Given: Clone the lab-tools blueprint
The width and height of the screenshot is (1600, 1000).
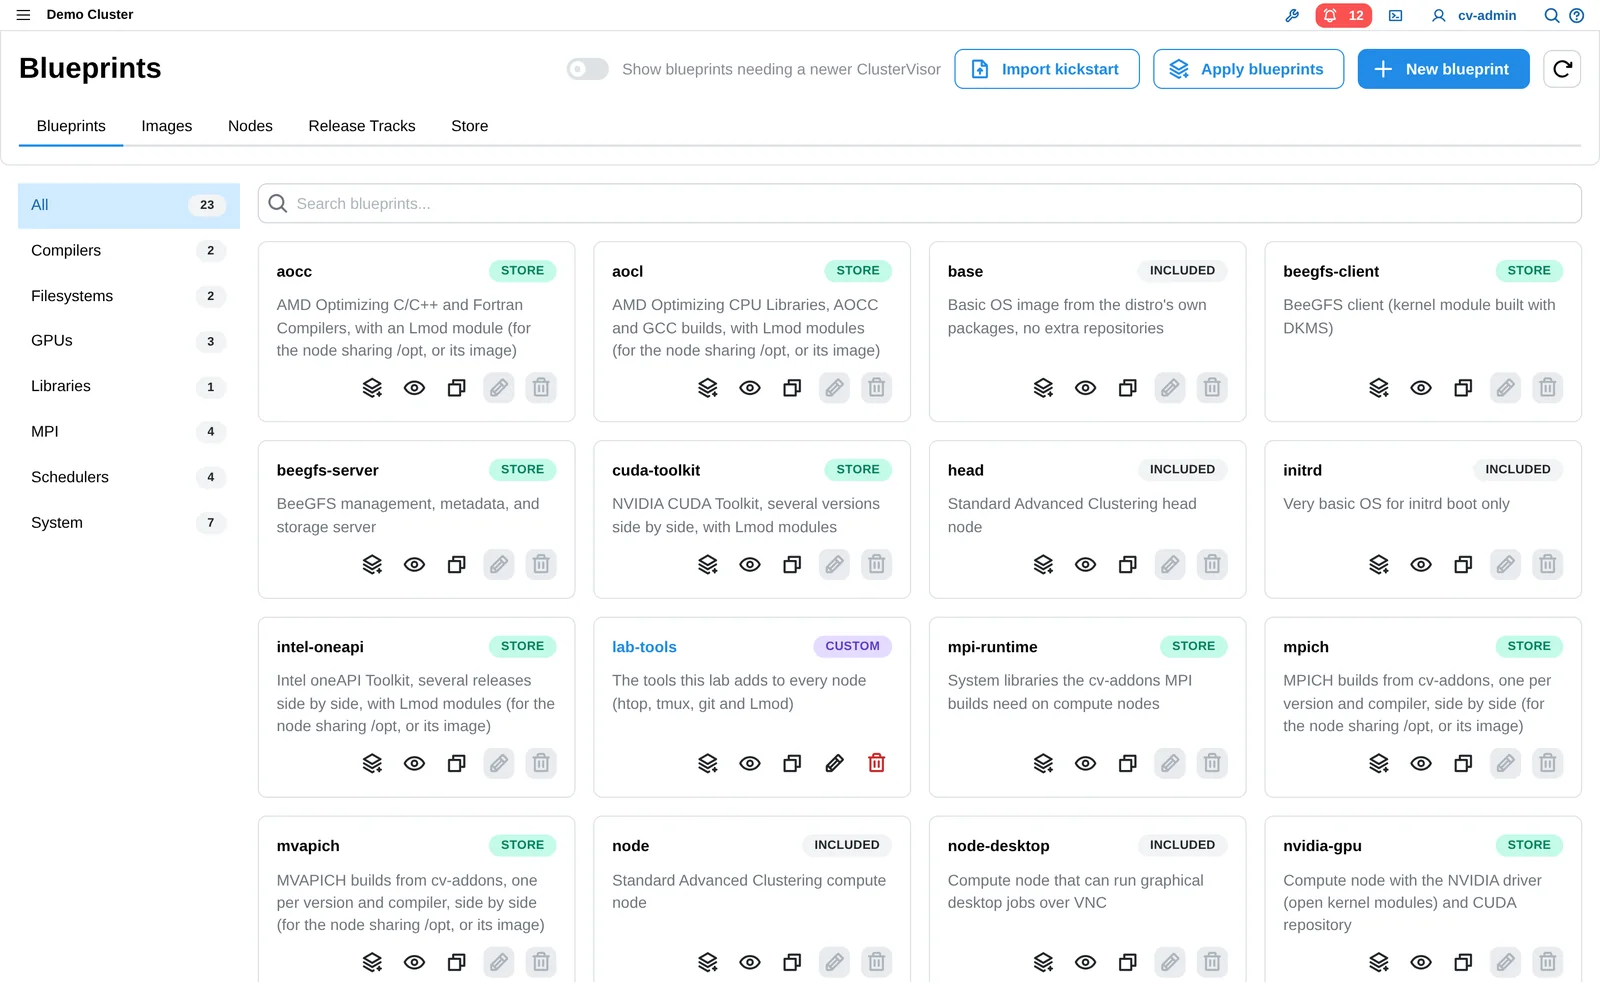Looking at the screenshot, I should [792, 764].
